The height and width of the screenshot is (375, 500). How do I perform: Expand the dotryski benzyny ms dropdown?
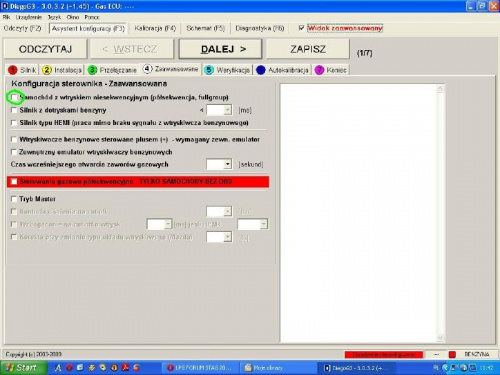click(228, 110)
